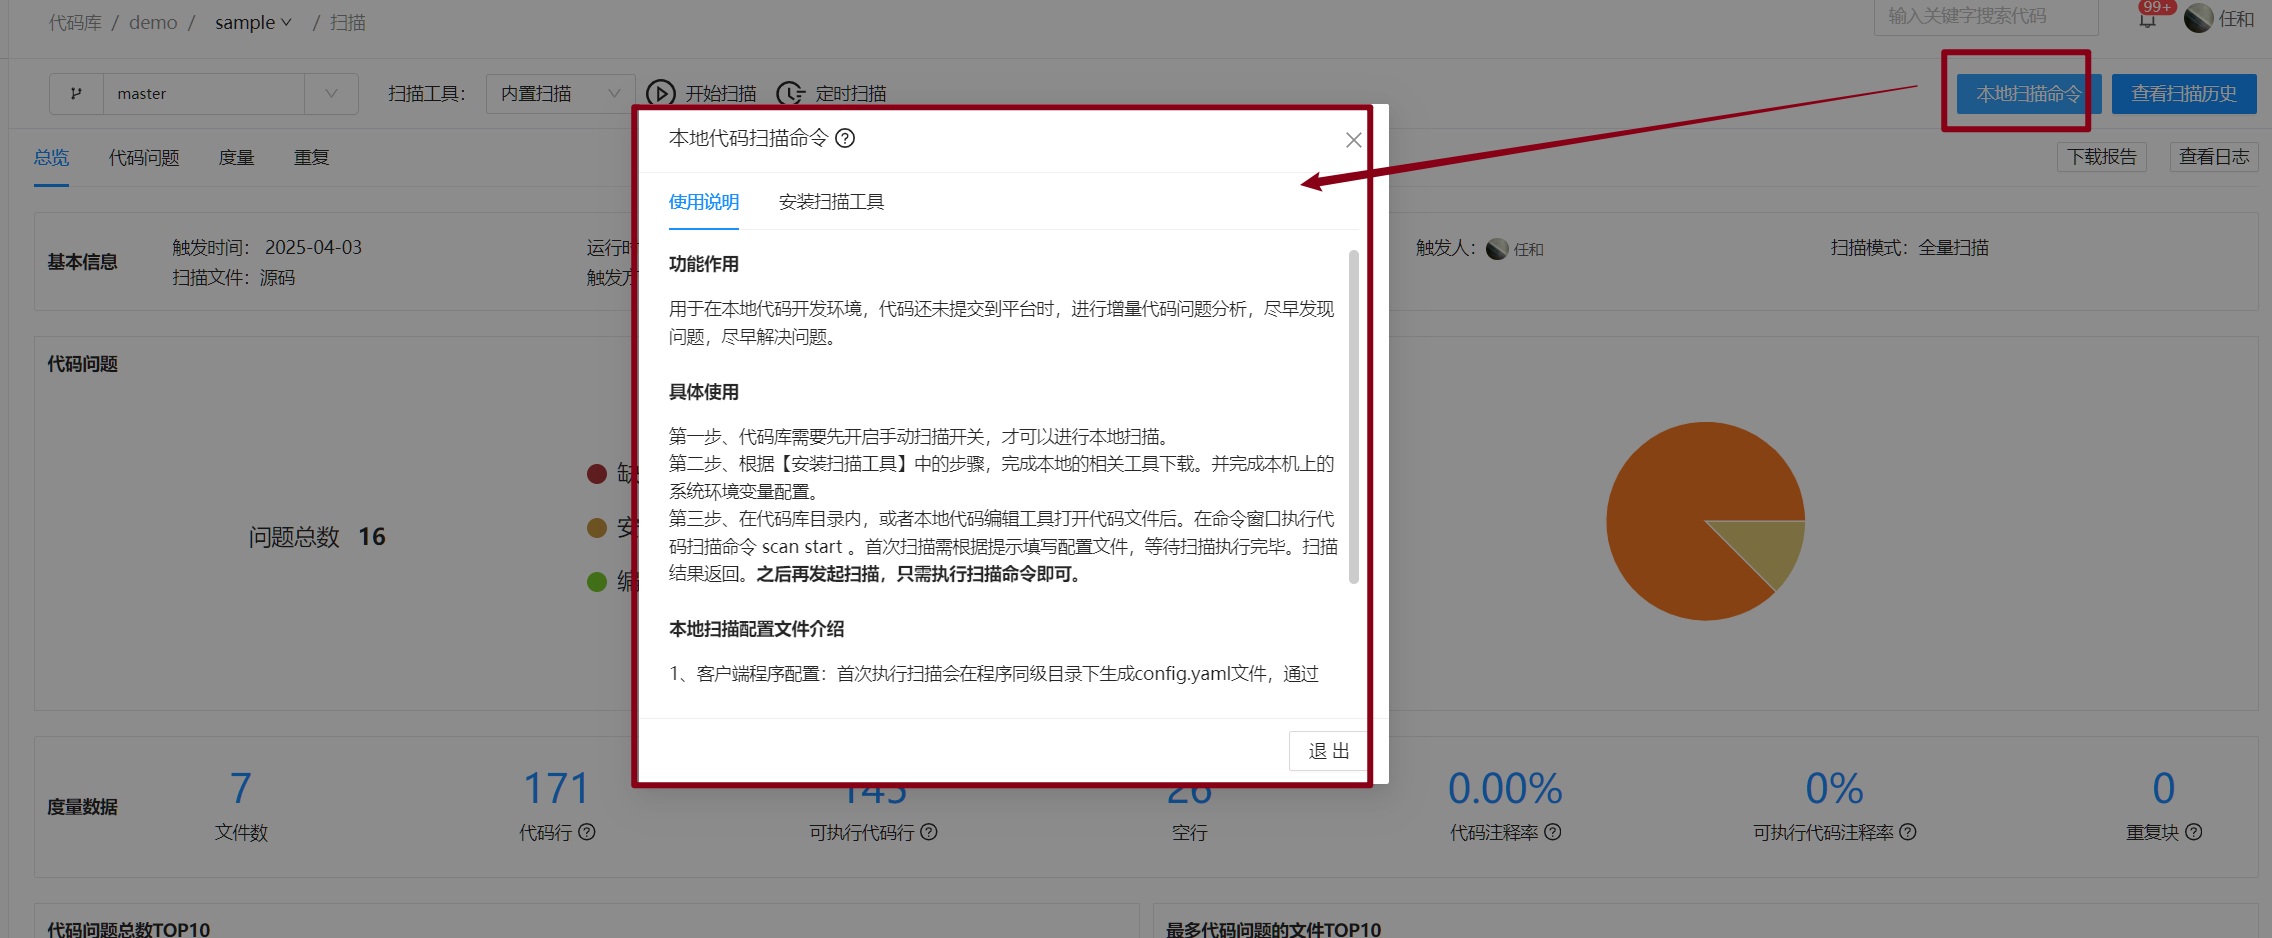The image size is (2272, 938).
Task: Click the branch icon beside master
Action: click(76, 94)
